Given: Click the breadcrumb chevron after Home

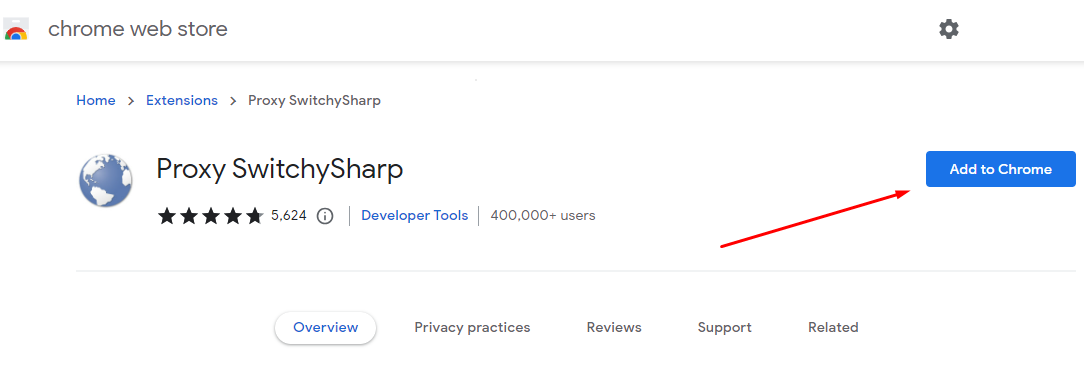Looking at the screenshot, I should click(131, 101).
